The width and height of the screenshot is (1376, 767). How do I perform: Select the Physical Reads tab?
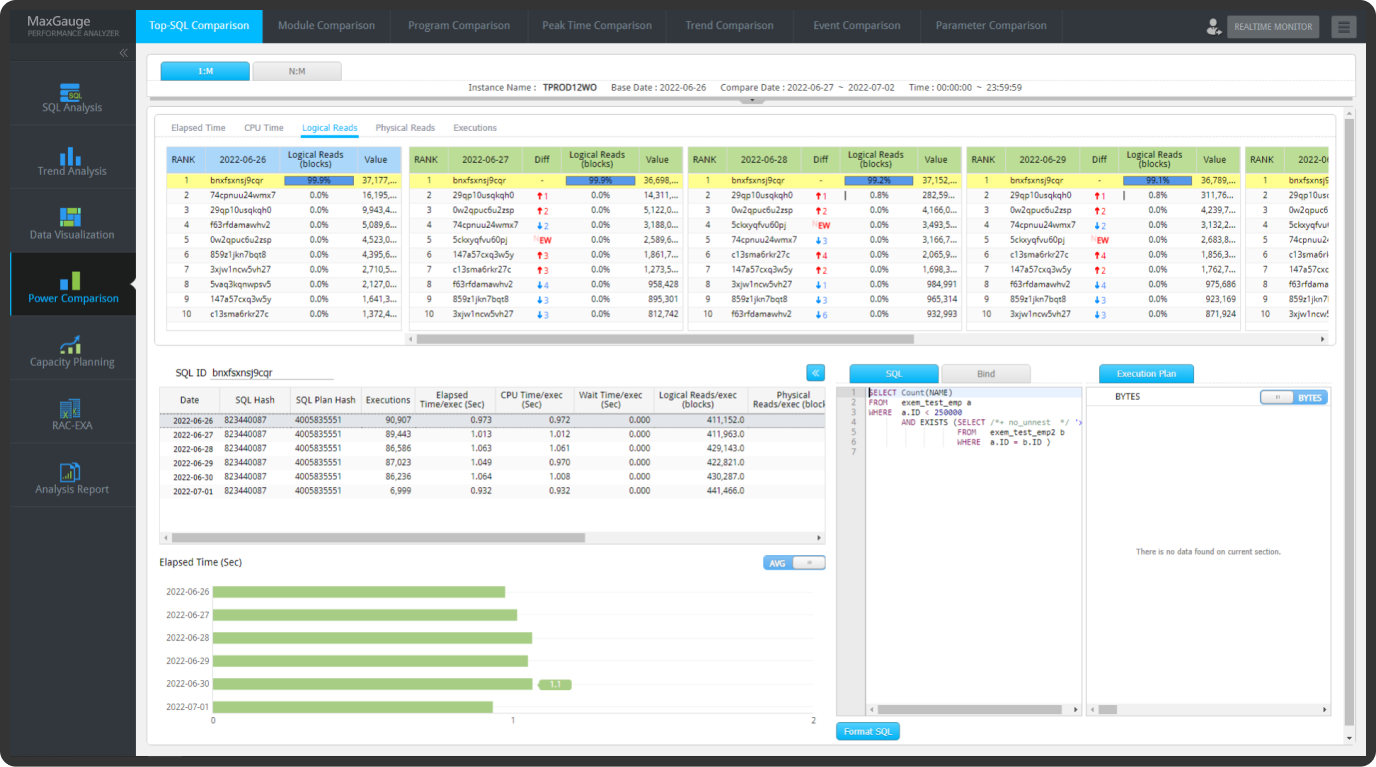405,128
